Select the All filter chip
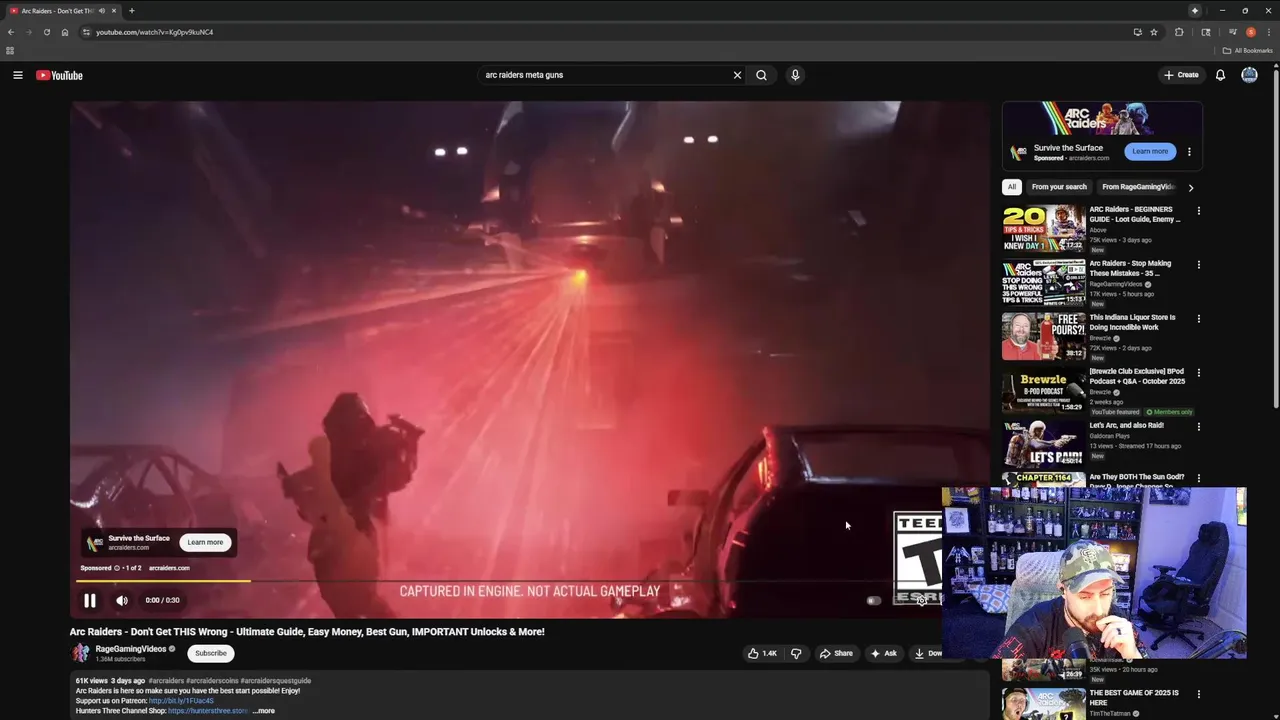 1011,187
